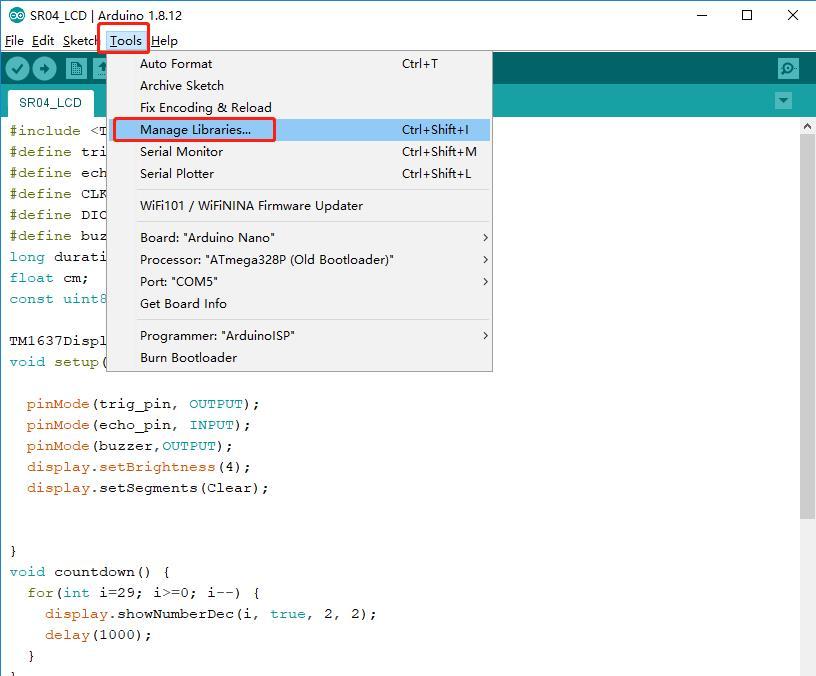
Task: Select Auto Format menu entry
Action: [x=299, y=63]
